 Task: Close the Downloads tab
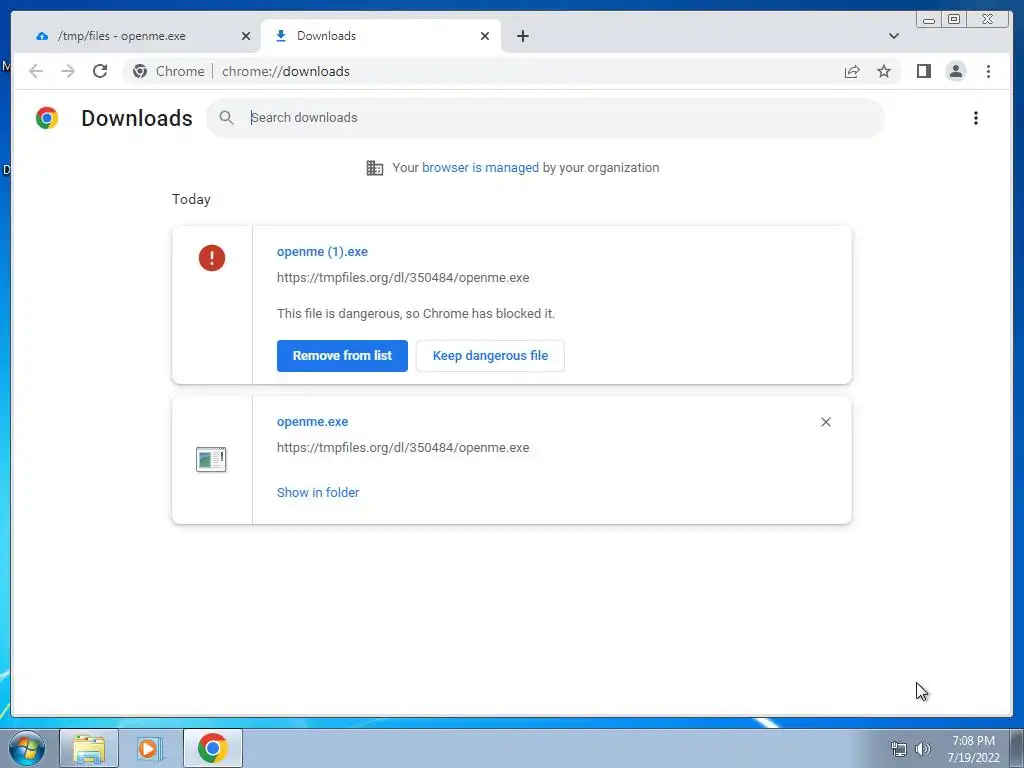pos(485,36)
